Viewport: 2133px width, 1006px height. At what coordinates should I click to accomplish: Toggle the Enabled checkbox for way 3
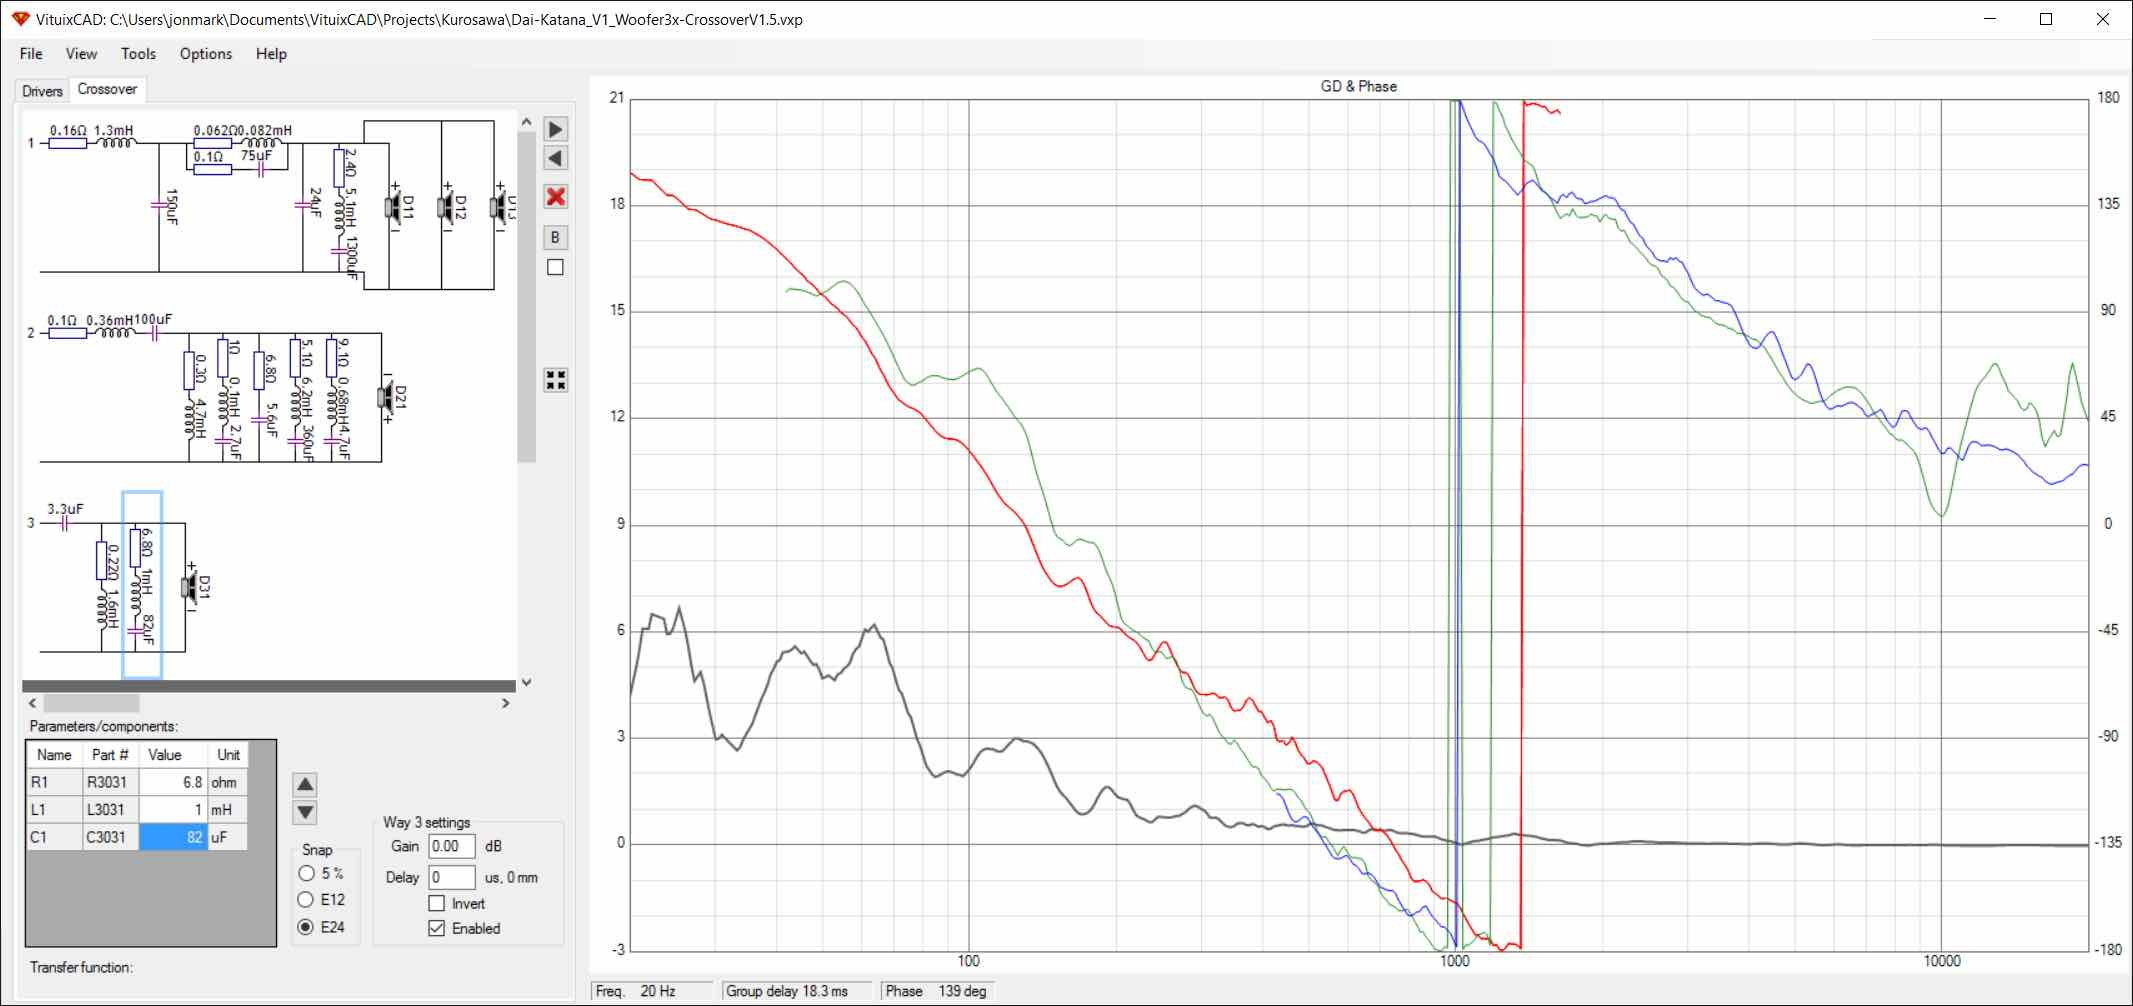pos(437,928)
